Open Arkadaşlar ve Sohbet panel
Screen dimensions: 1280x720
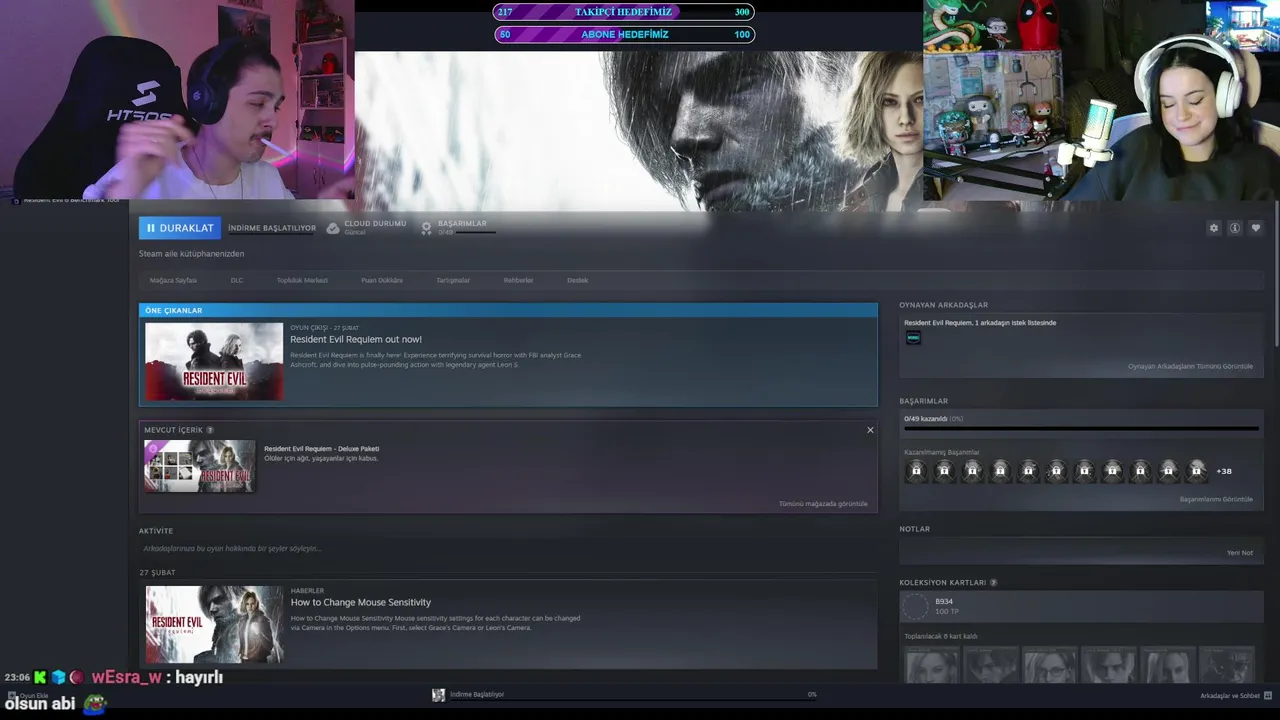(1230, 696)
